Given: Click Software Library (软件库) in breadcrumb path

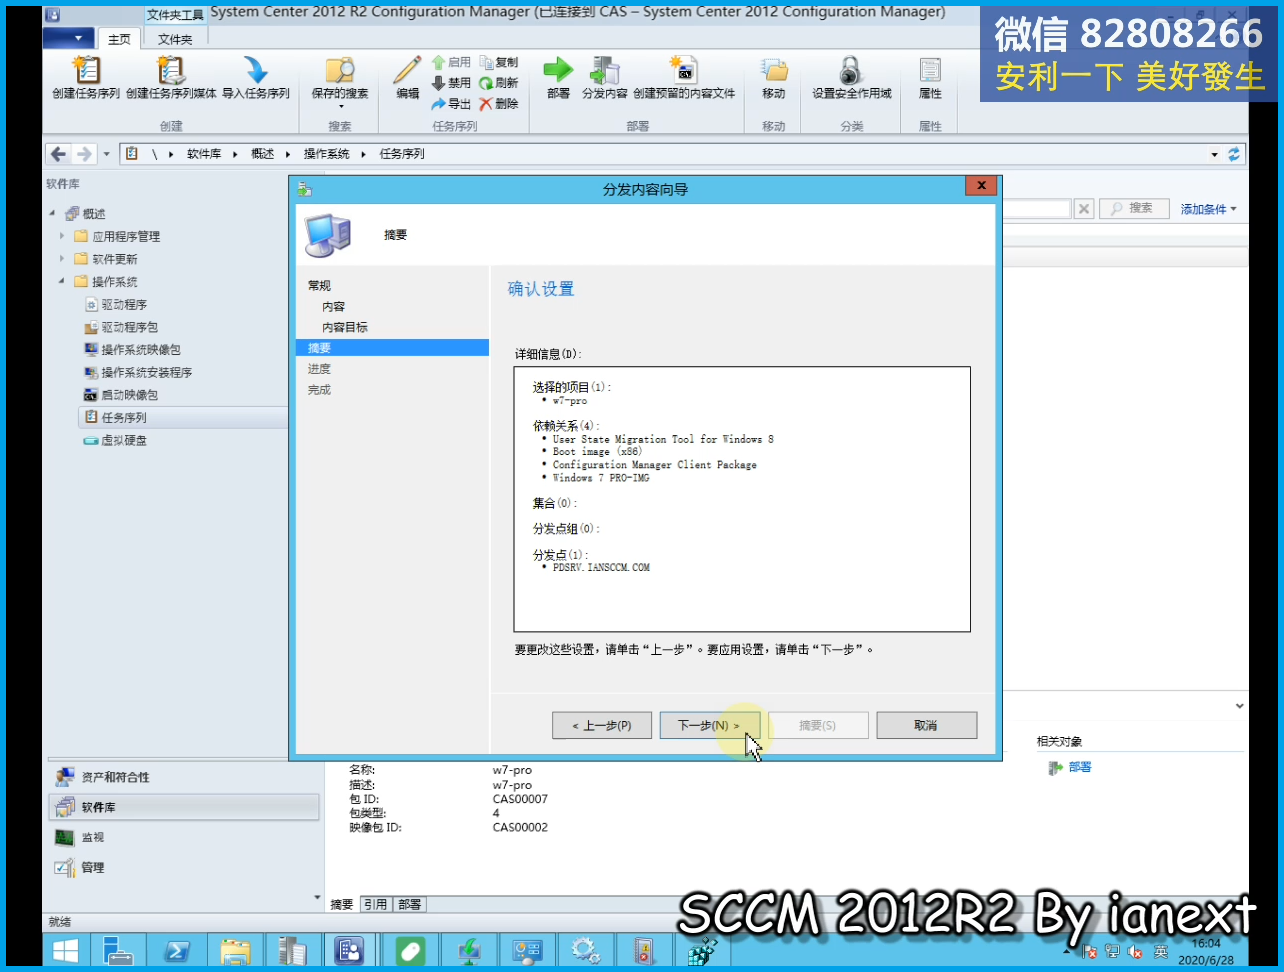Looking at the screenshot, I should coord(204,154).
